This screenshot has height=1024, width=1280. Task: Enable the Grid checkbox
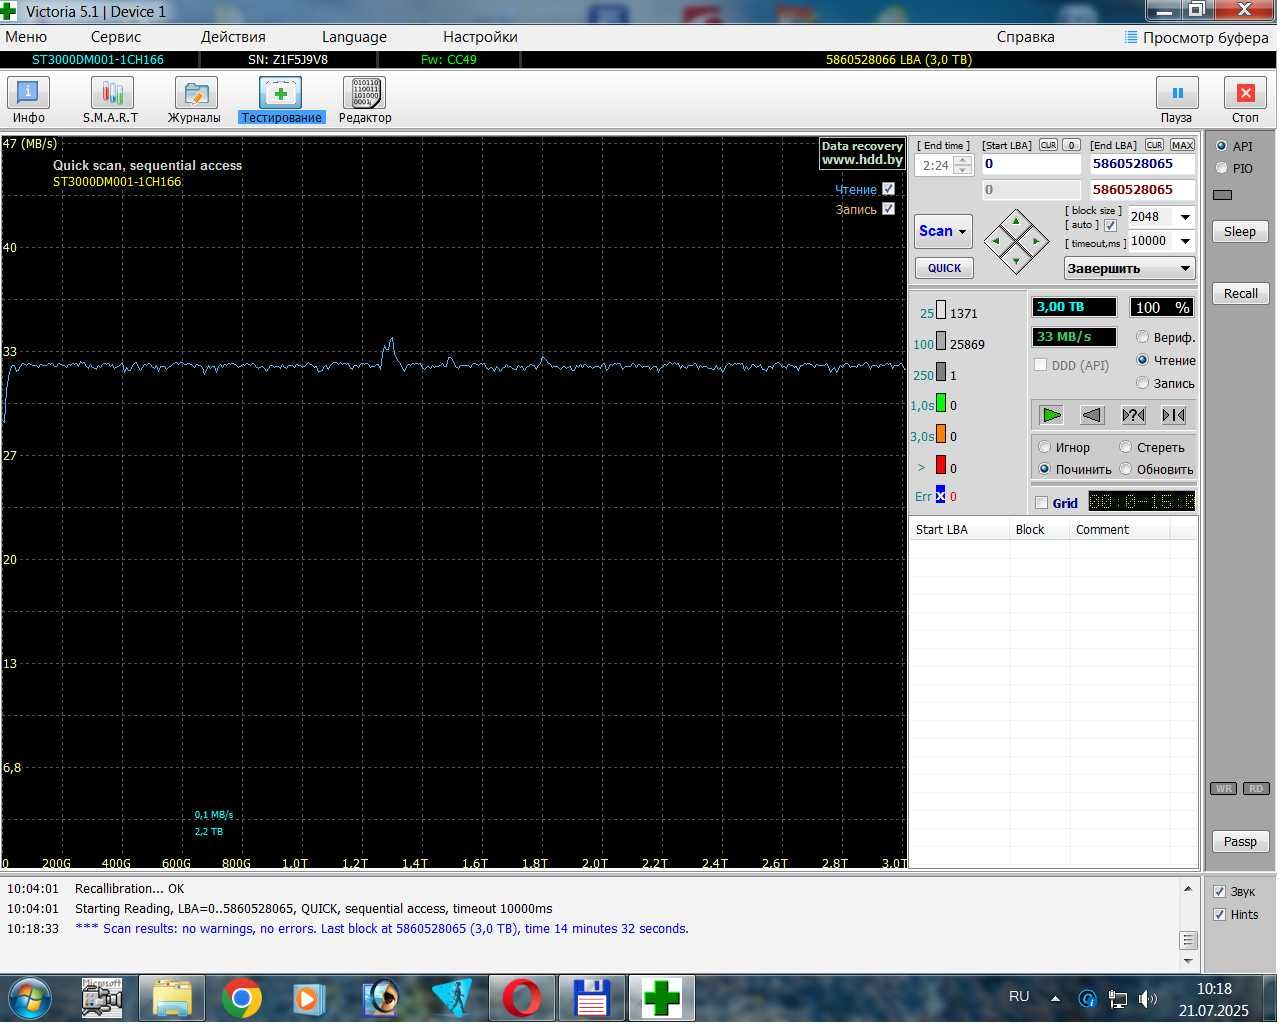(1041, 503)
